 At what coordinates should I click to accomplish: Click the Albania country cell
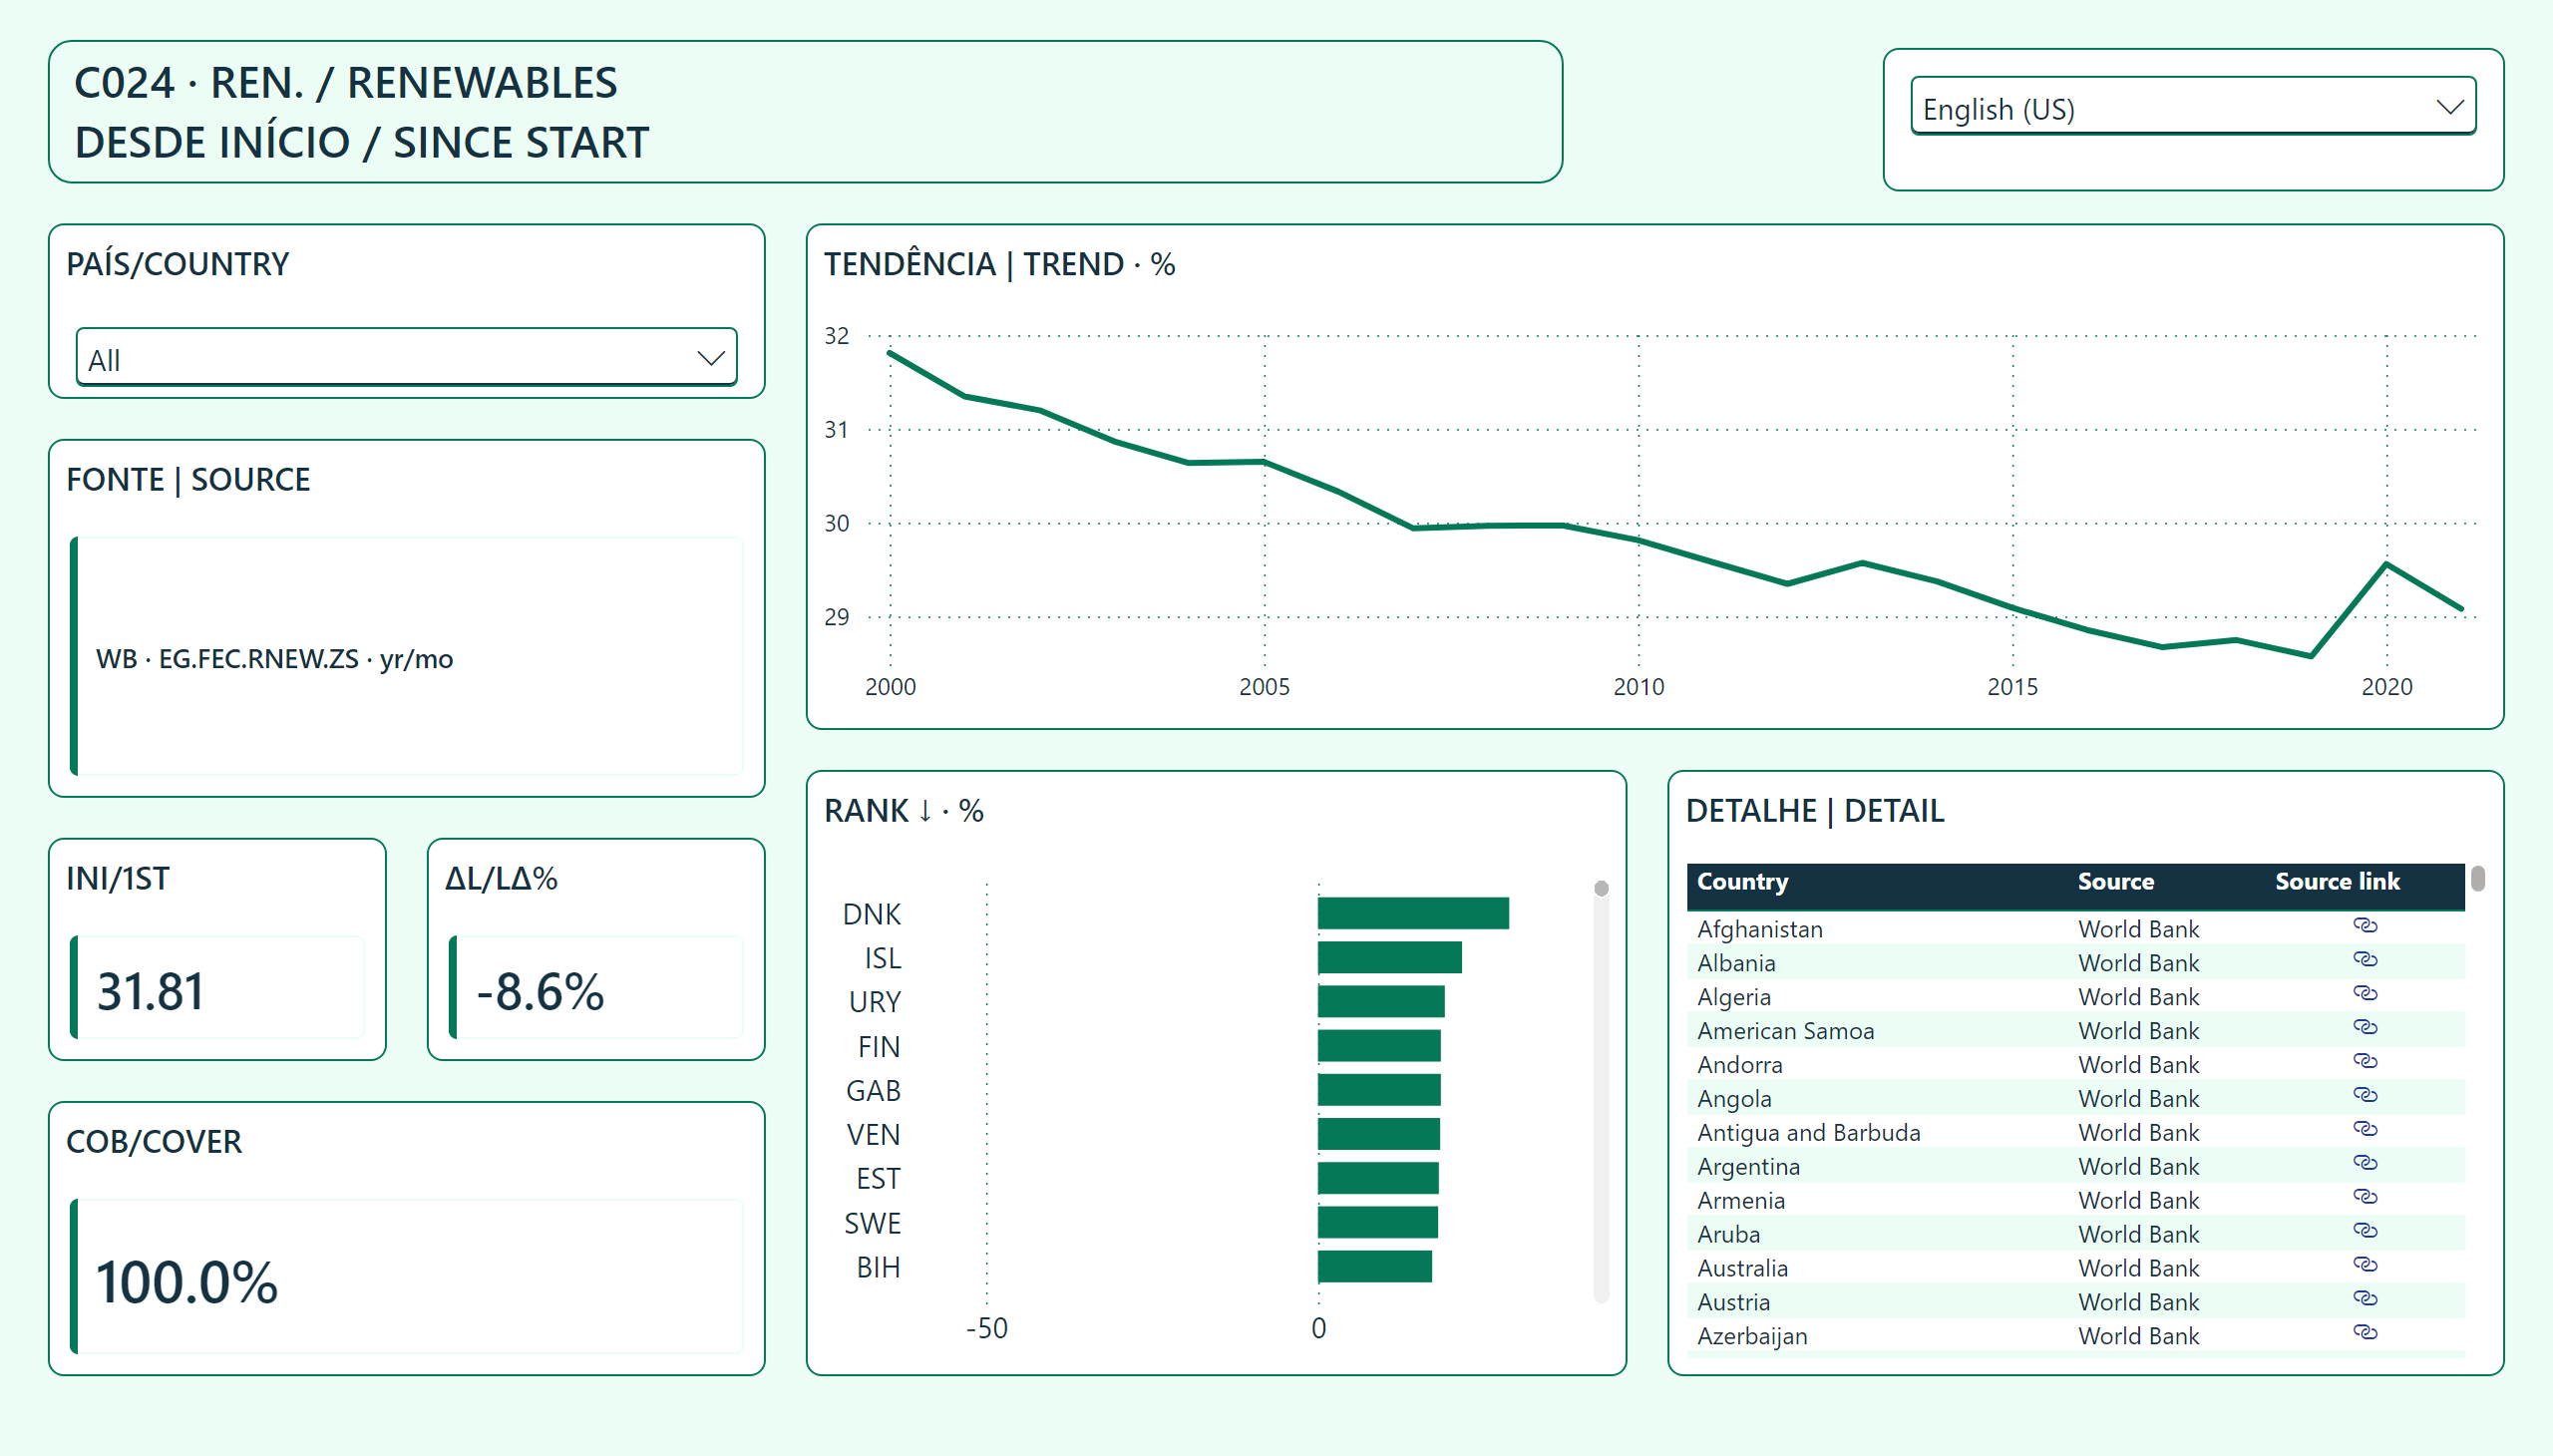[x=1736, y=963]
